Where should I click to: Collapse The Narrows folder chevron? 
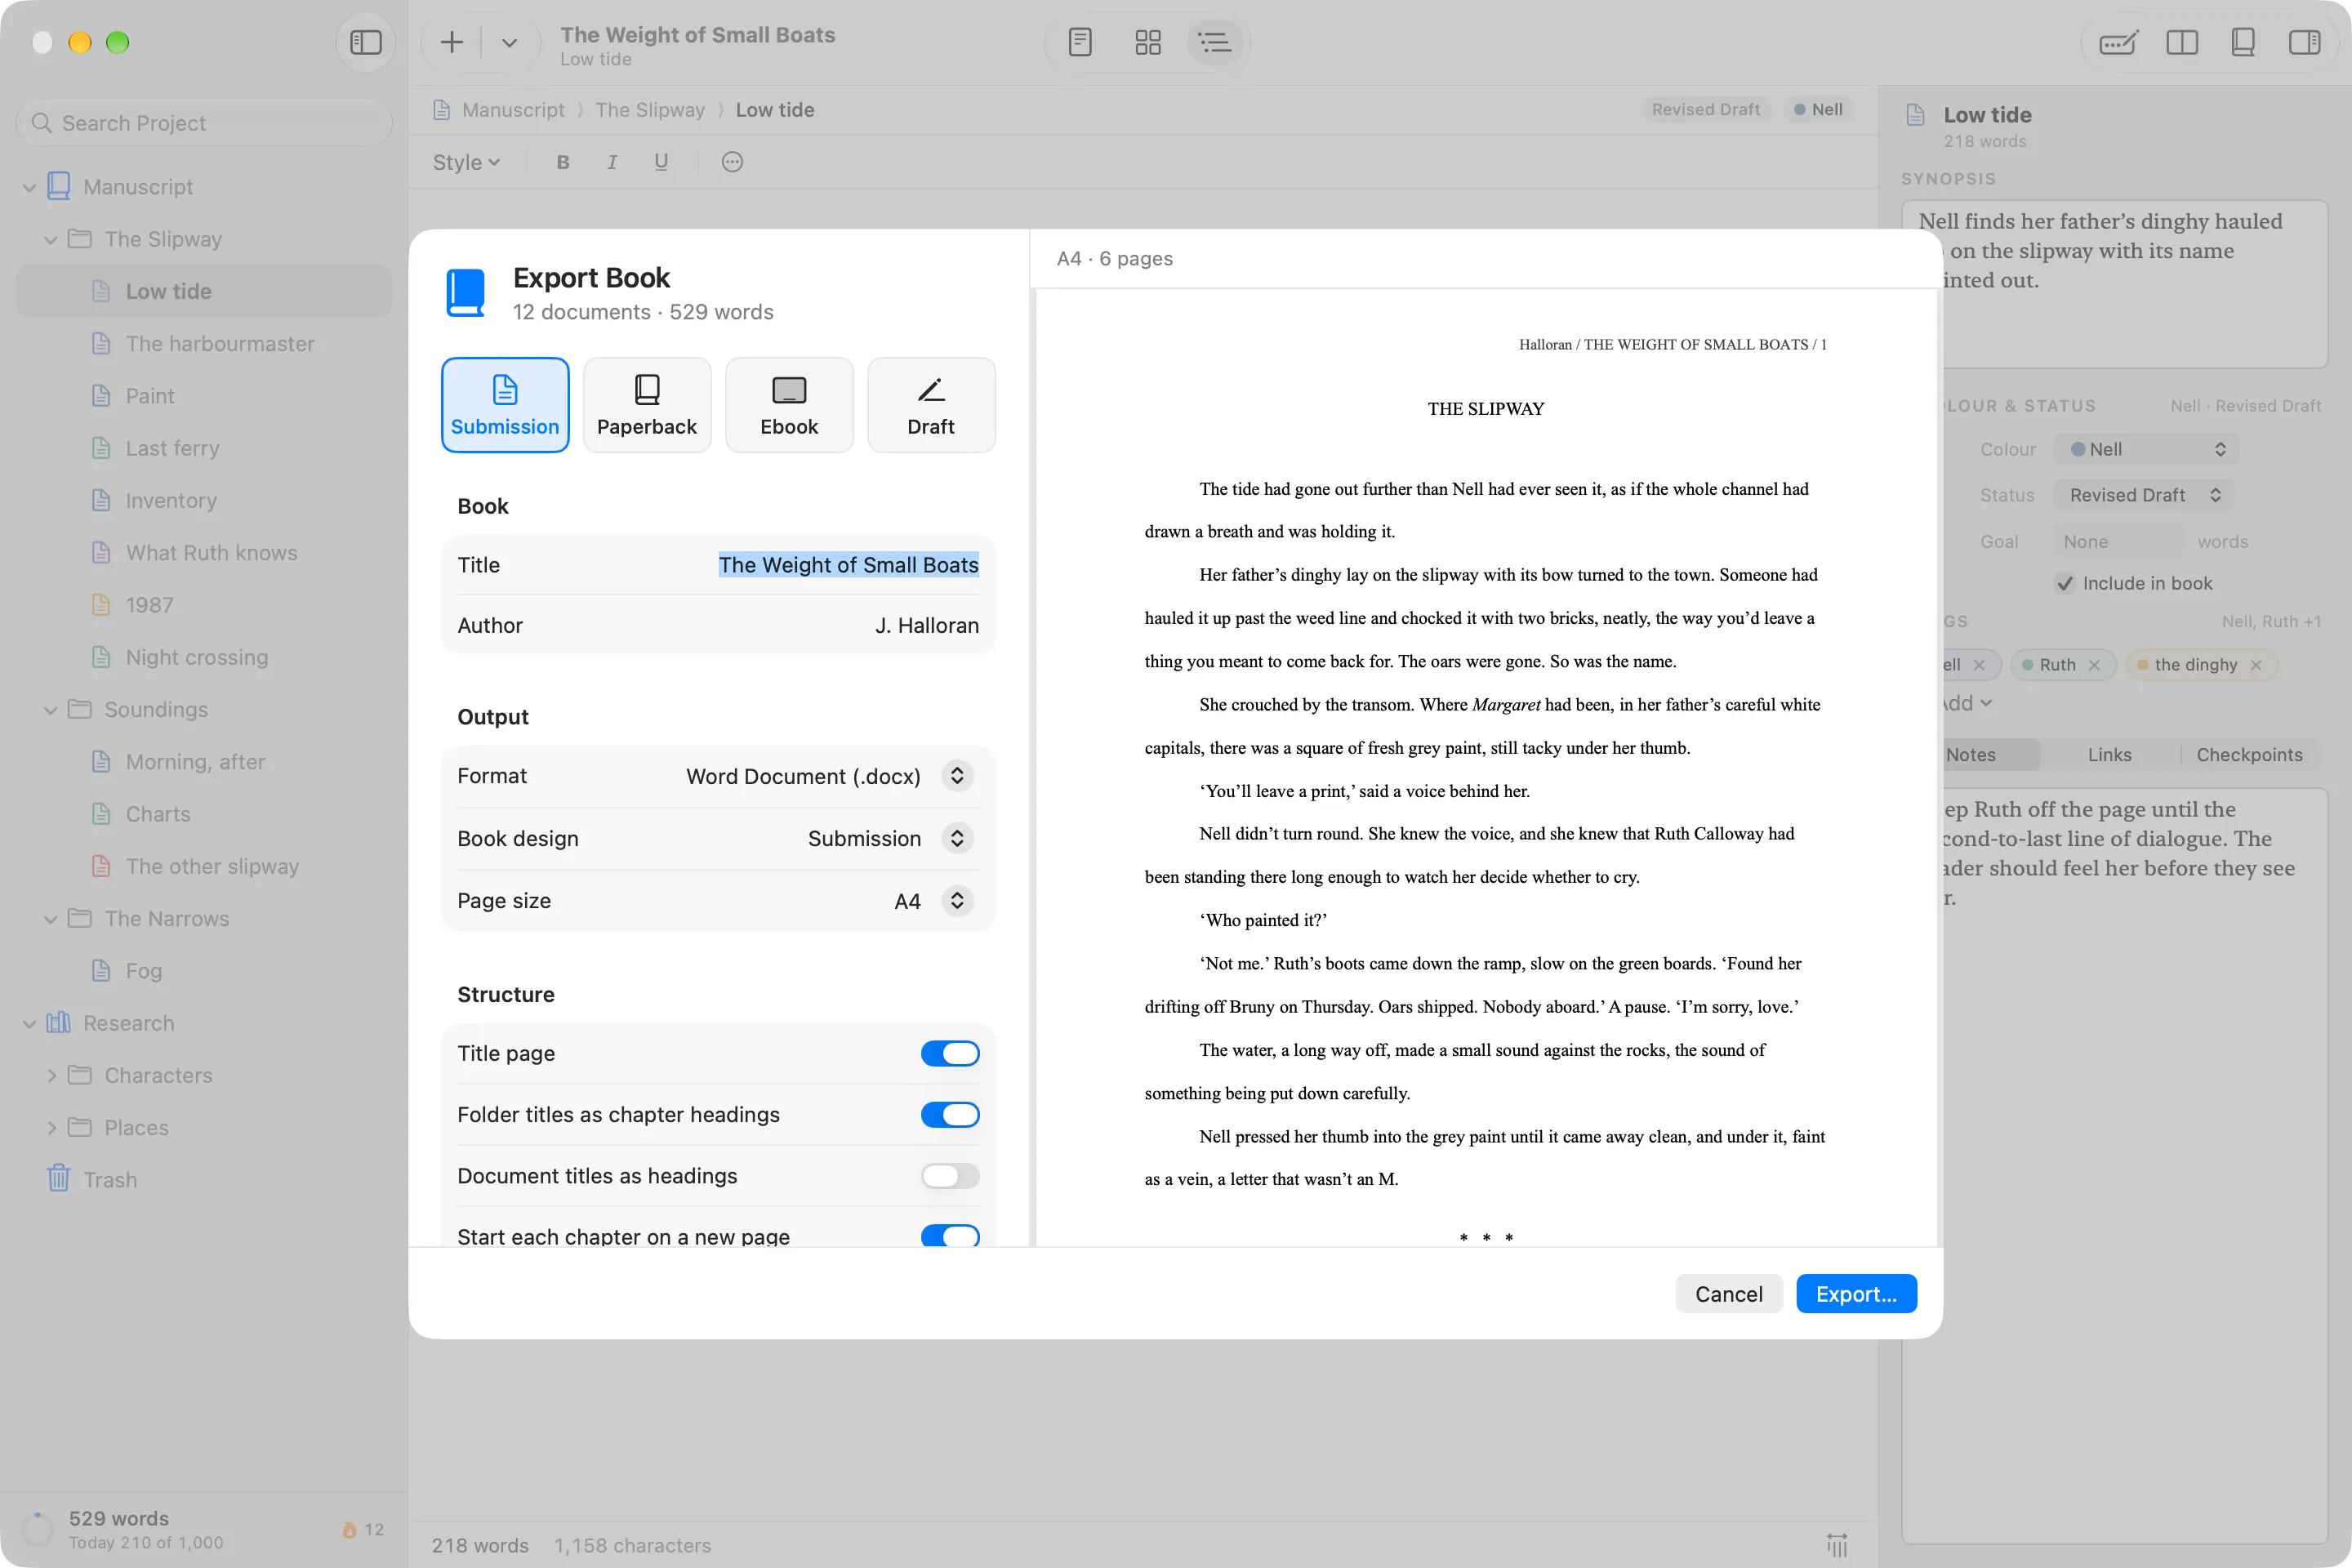50,919
